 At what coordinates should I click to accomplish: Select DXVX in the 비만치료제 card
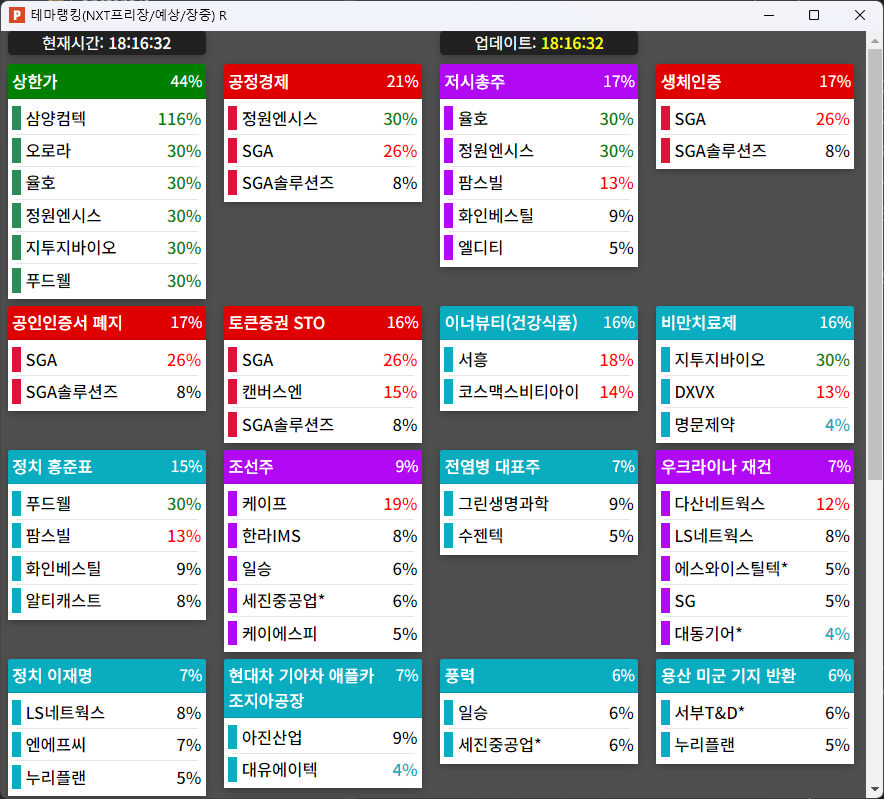[755, 392]
